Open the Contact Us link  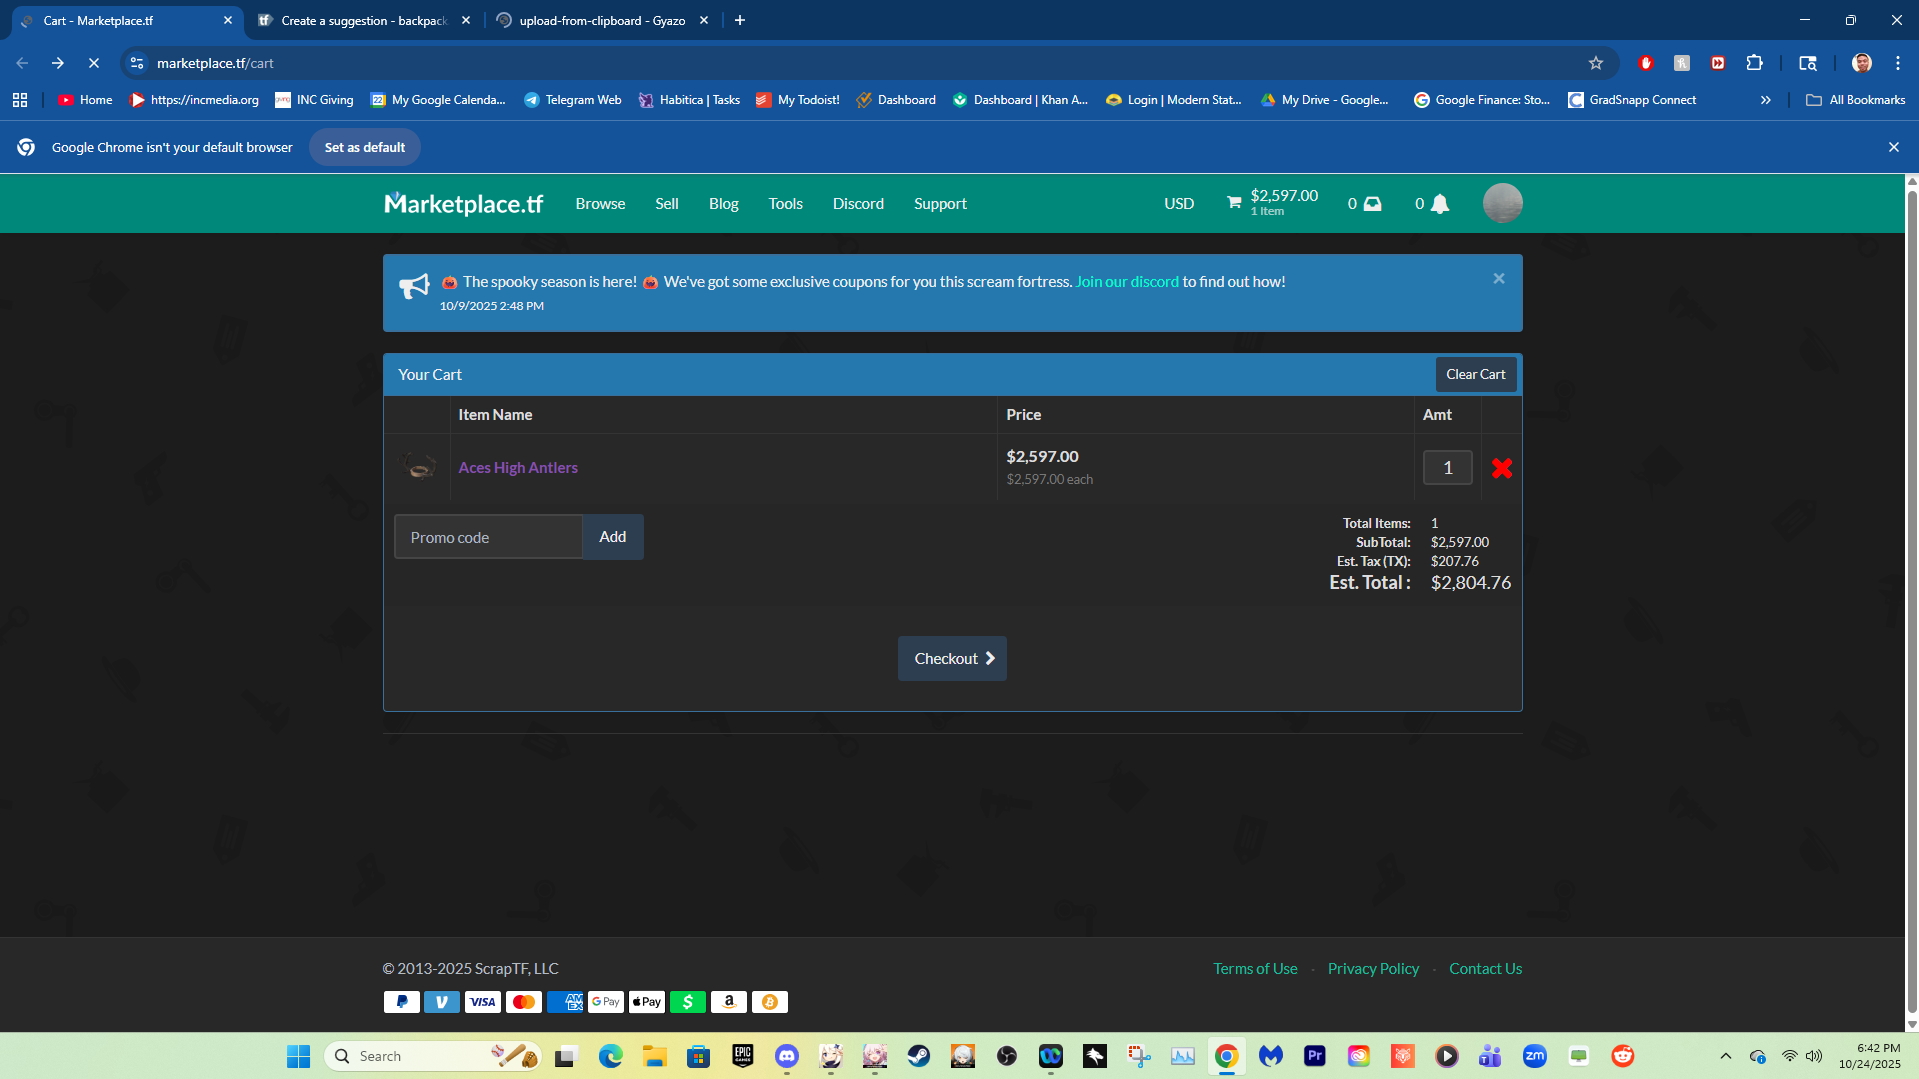point(1486,969)
